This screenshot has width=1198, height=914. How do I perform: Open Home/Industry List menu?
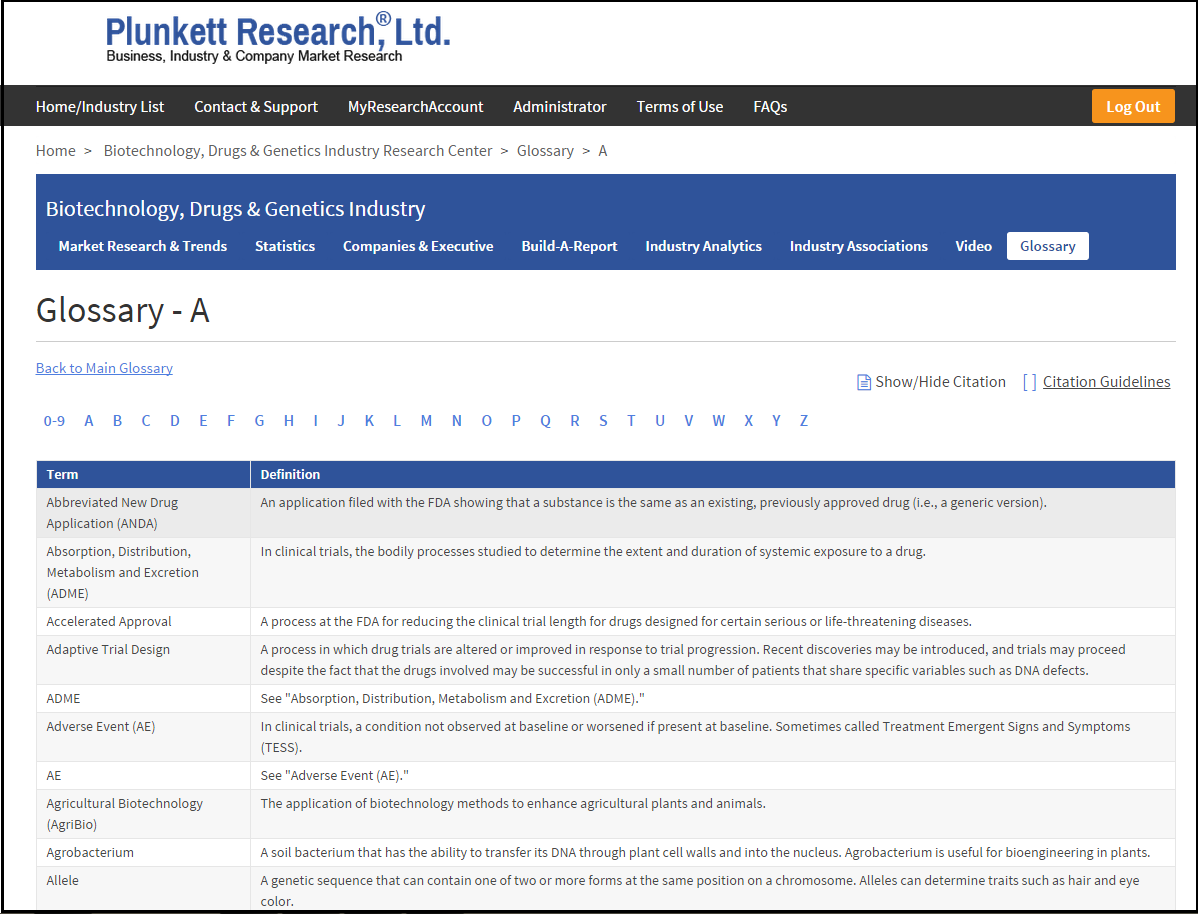pos(99,107)
